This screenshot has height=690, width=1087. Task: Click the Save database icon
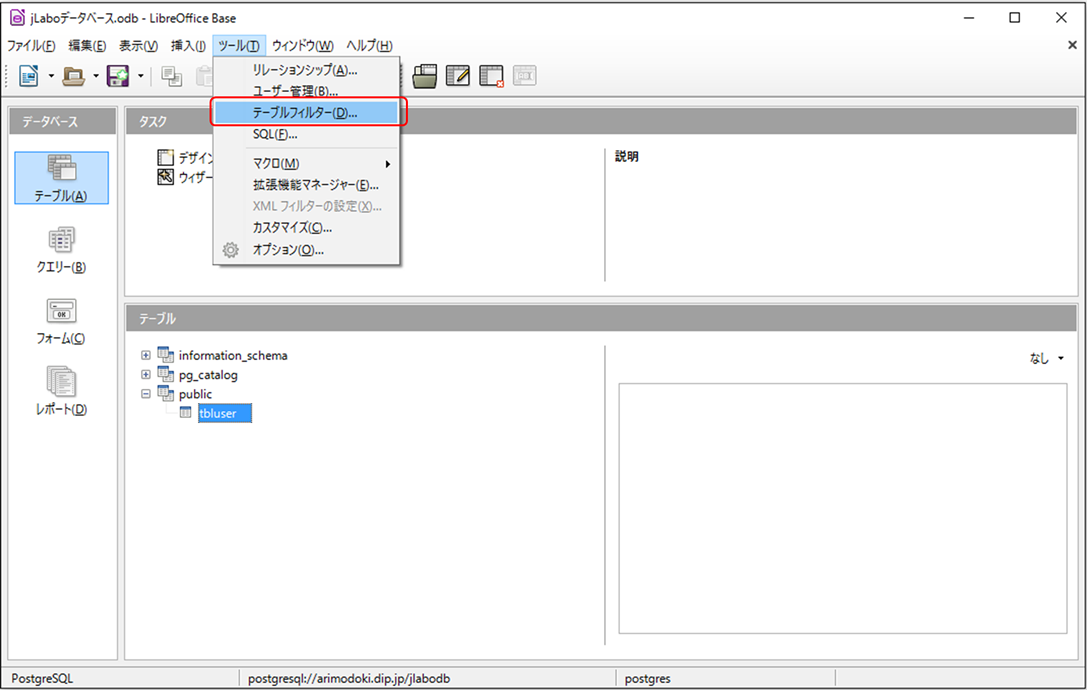tap(118, 76)
